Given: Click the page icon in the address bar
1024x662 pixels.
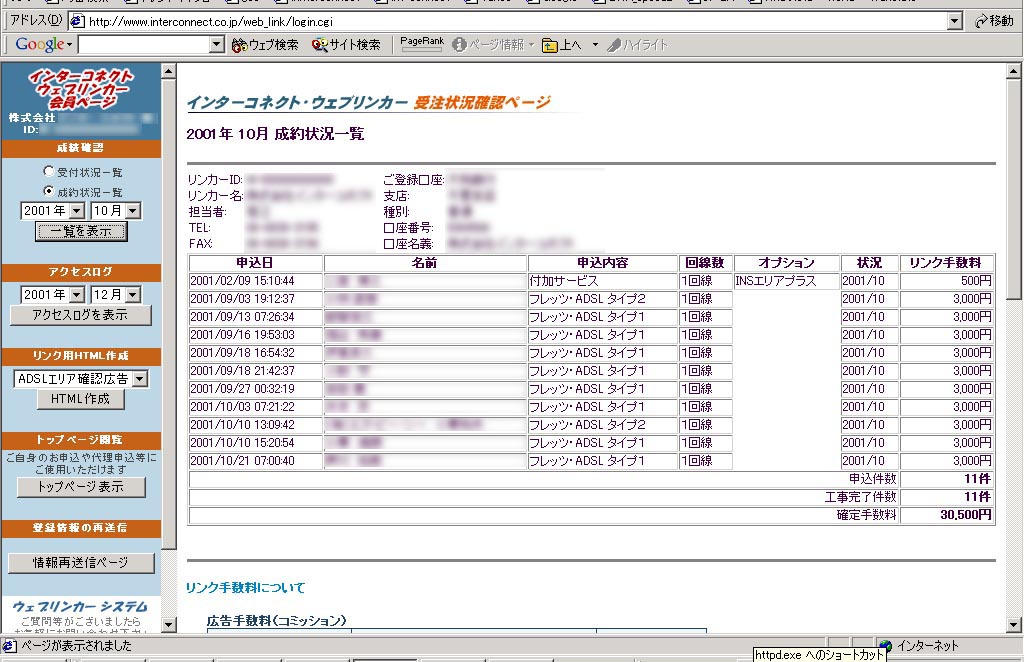Looking at the screenshot, I should [76, 21].
